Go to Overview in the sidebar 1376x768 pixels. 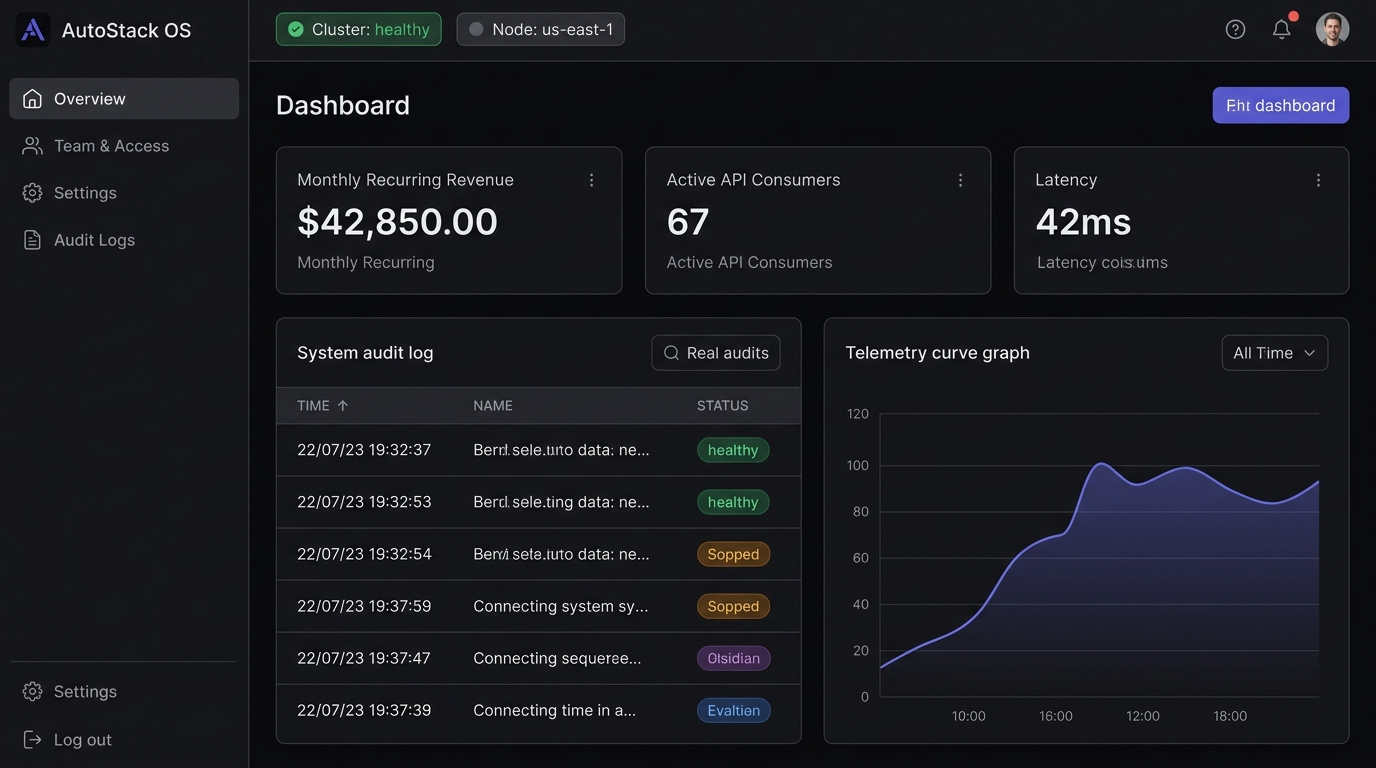(124, 98)
